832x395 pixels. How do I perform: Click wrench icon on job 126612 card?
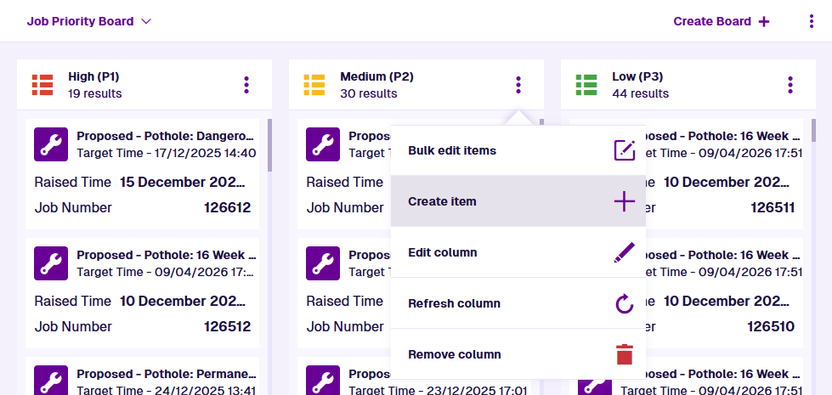point(51,144)
